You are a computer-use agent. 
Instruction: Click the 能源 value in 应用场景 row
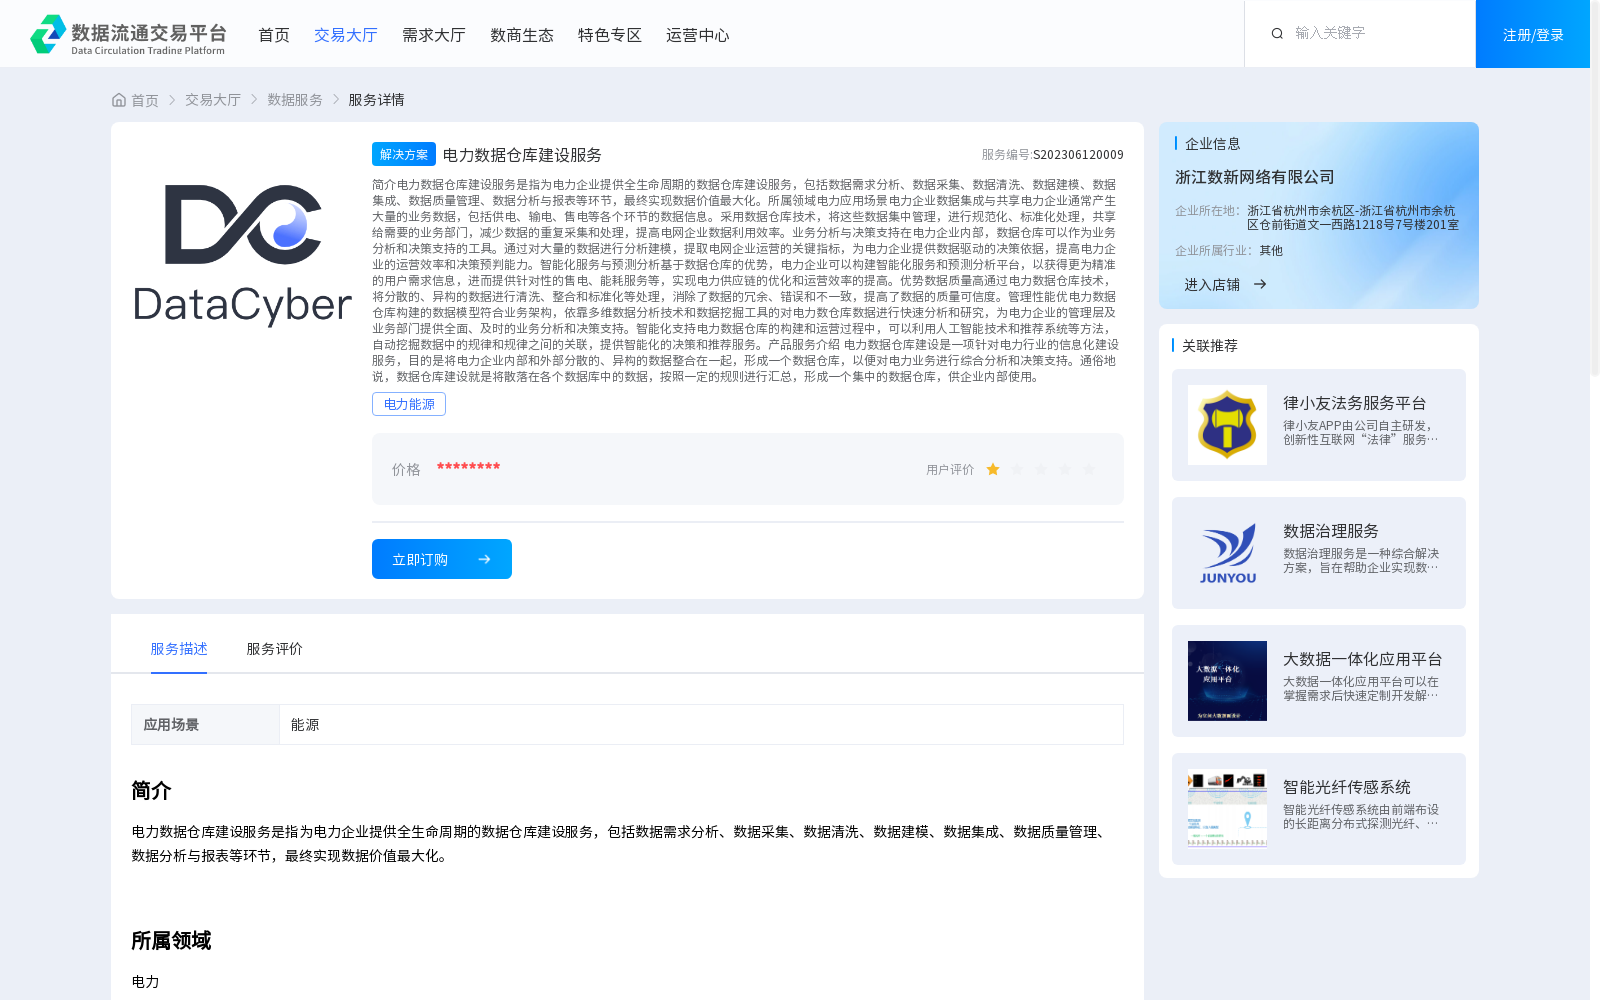coord(305,725)
